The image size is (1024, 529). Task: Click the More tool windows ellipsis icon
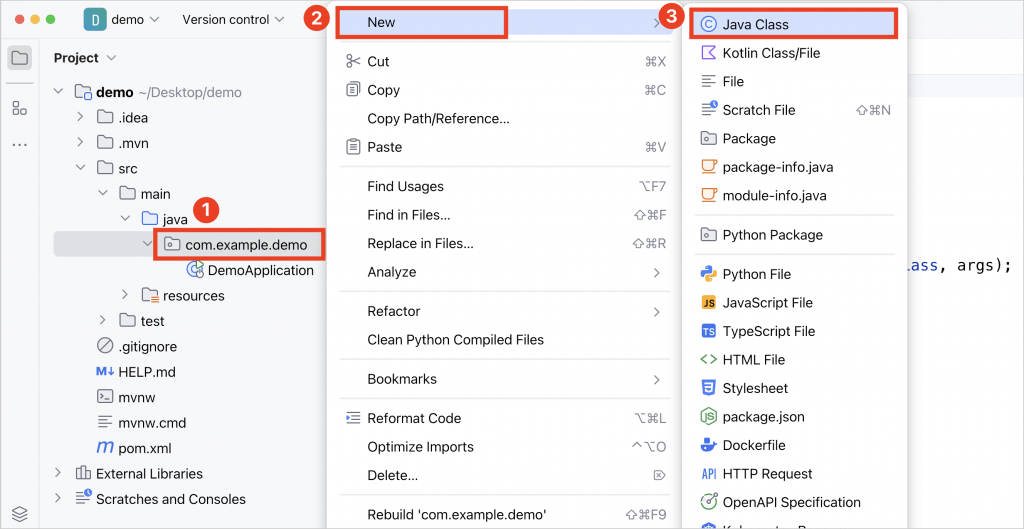[20, 145]
